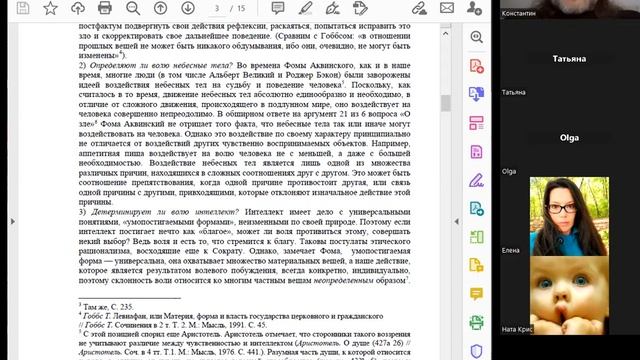Click italic heading 'Определяют ли волю небесные тела?'
This screenshot has width=640, height=360.
coord(161,65)
